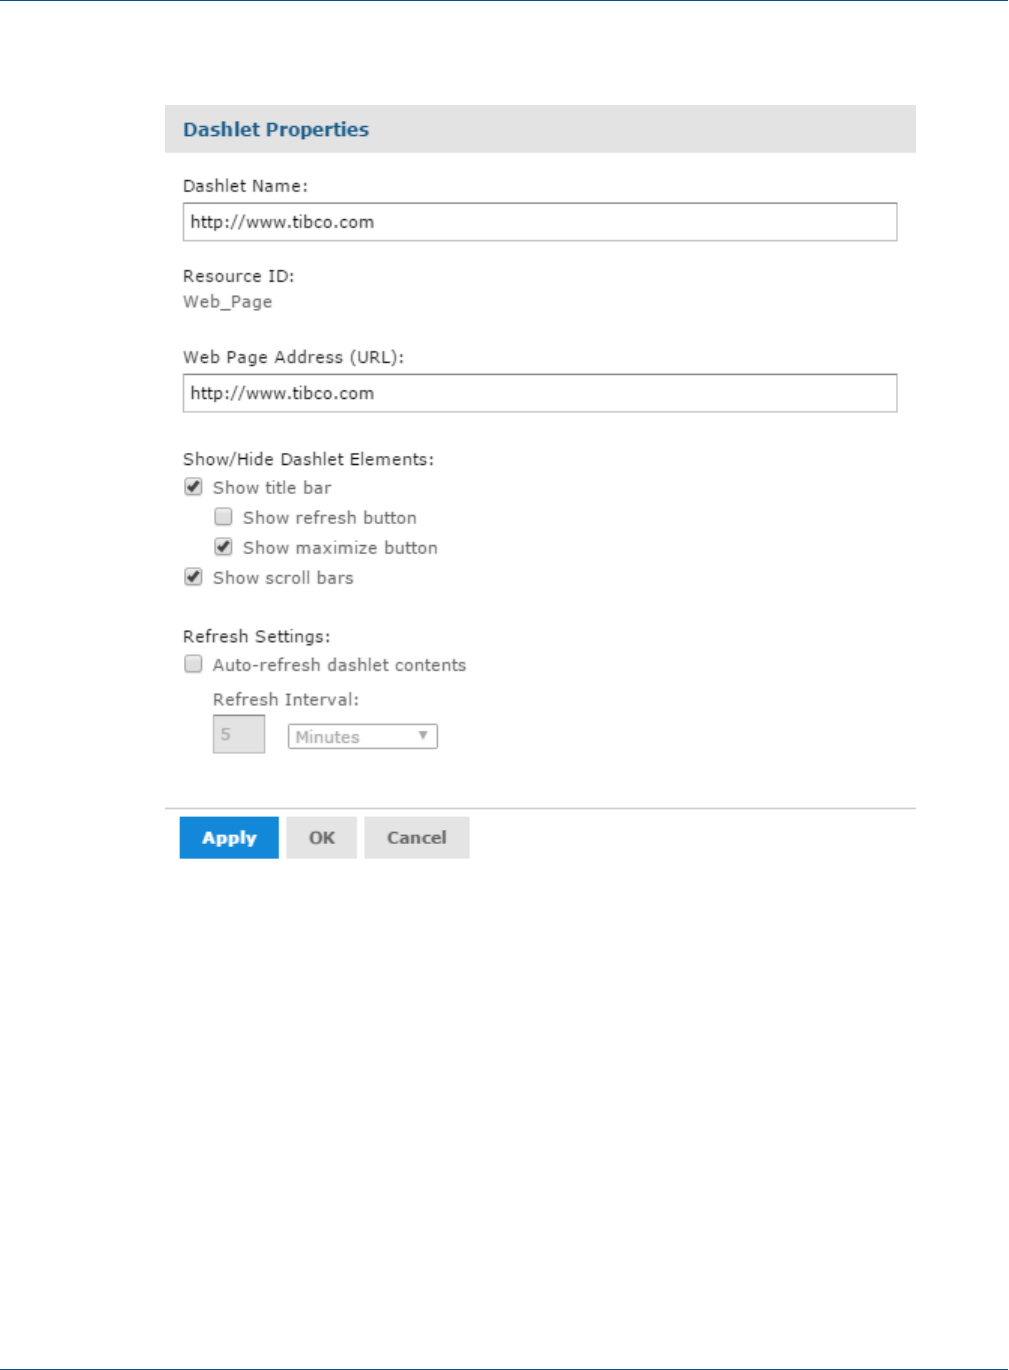The image size is (1009, 1370).
Task: Click the Refresh Interval label text
Action: pos(285,700)
